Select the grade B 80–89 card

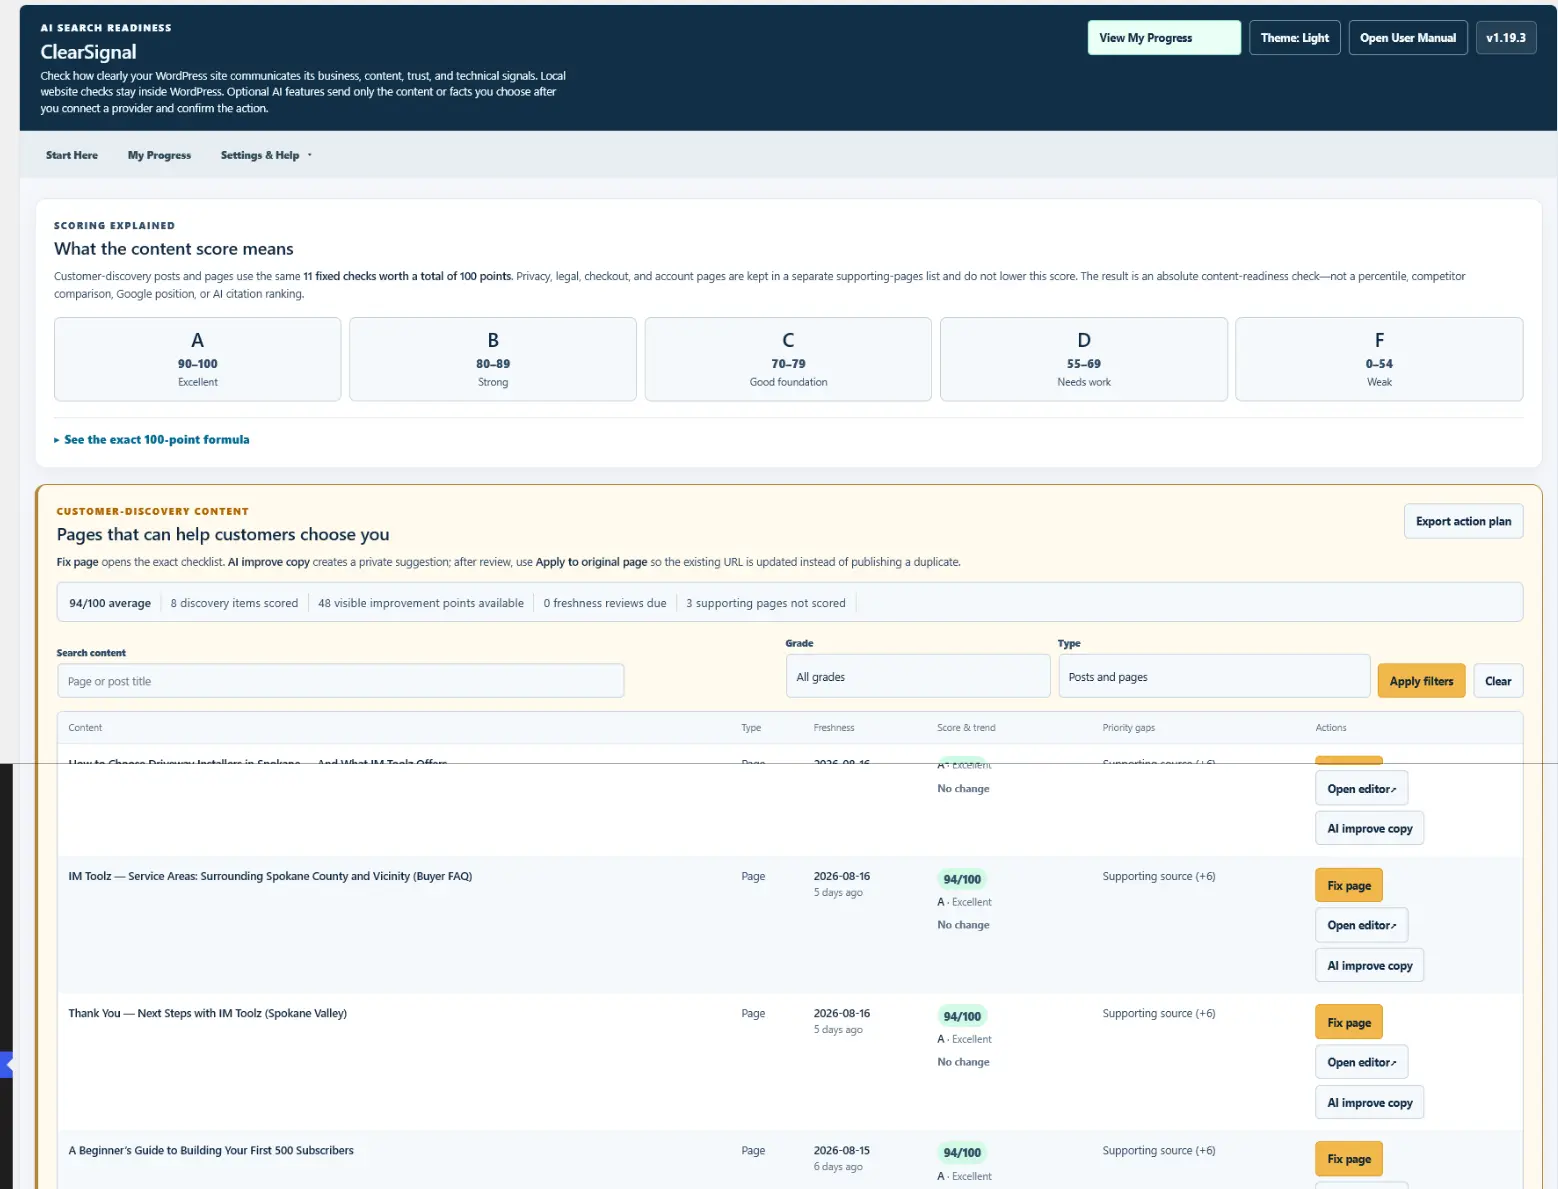pos(493,359)
